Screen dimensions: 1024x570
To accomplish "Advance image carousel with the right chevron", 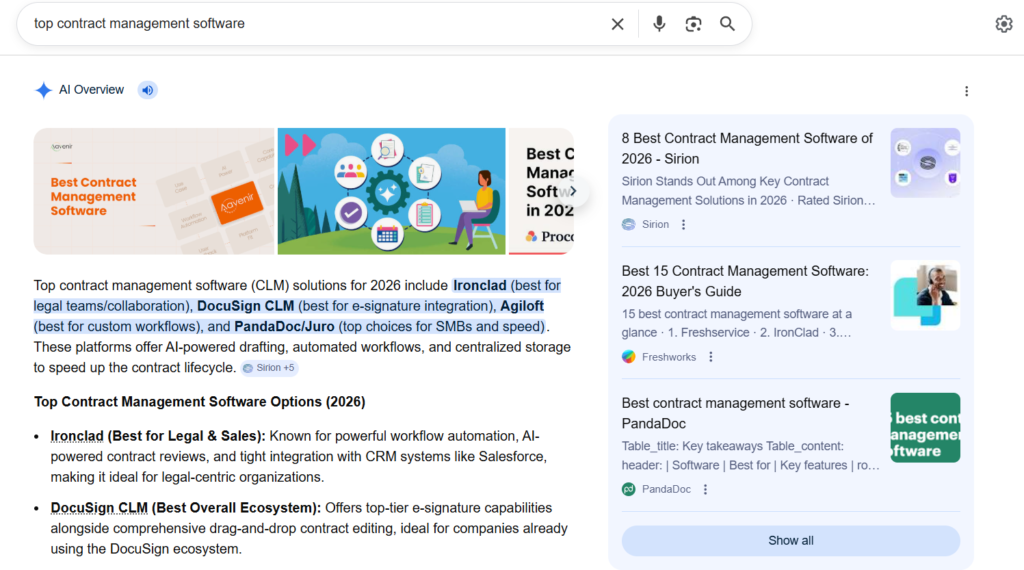I will 573,191.
